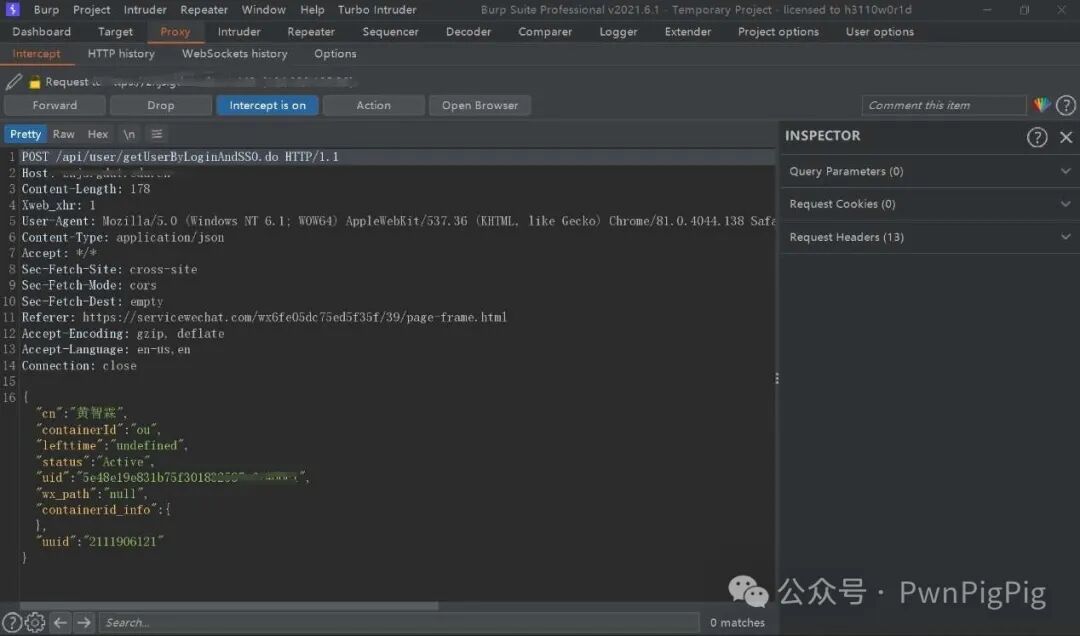Open the Project menu
Viewport: 1080px width, 636px height.
point(92,10)
